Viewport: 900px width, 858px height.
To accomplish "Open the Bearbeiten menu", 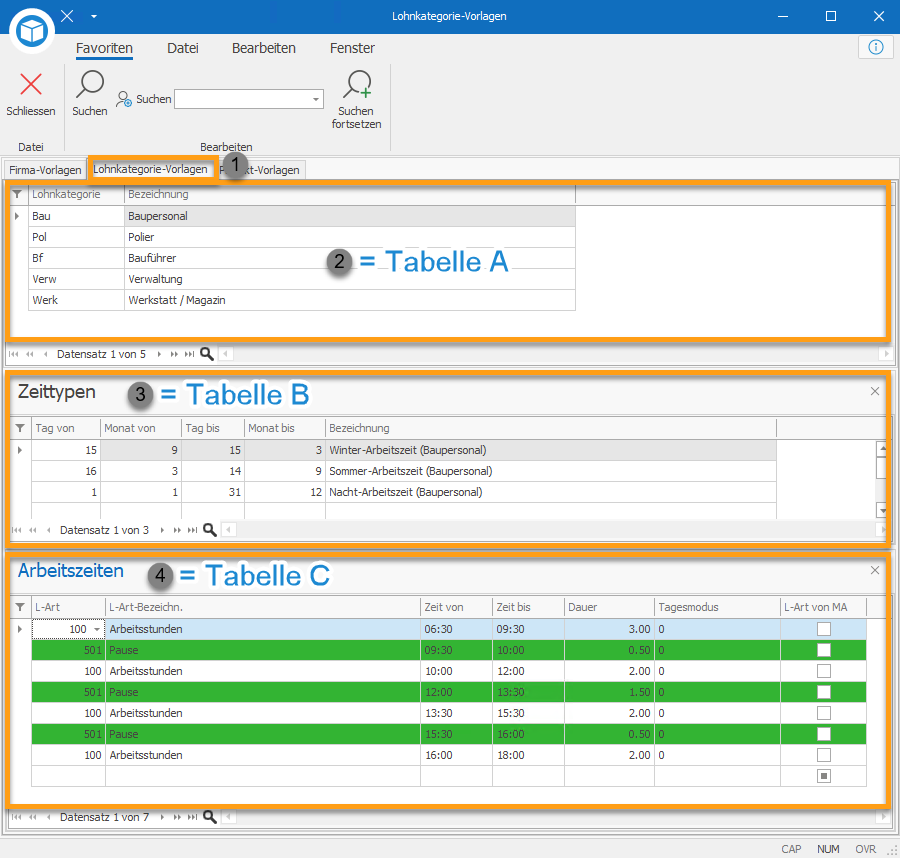I will pyautogui.click(x=263, y=48).
